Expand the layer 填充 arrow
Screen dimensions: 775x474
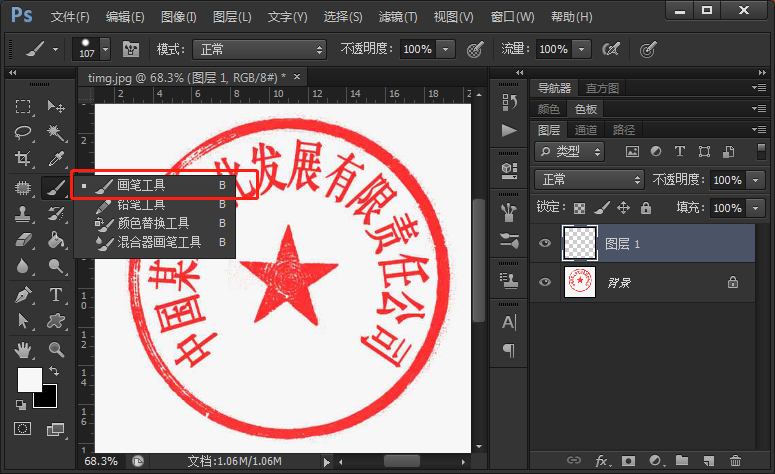[756, 208]
